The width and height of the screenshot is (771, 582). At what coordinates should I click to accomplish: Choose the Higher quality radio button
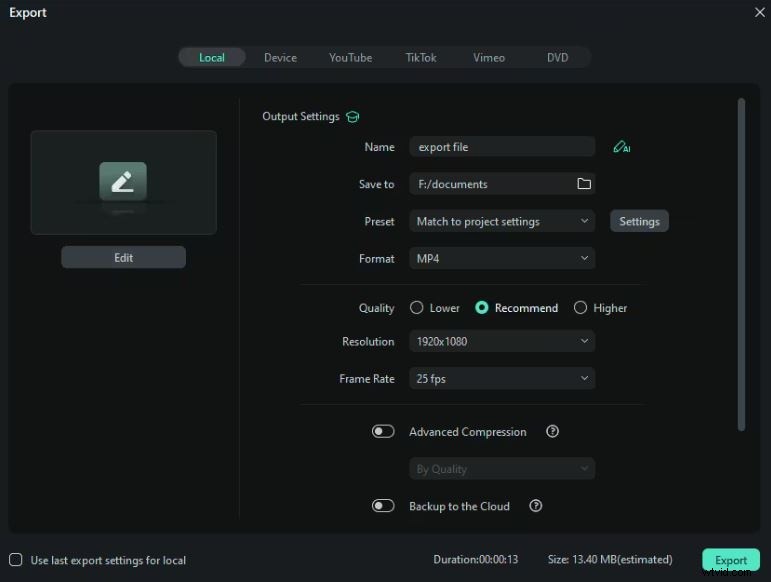[x=580, y=308]
